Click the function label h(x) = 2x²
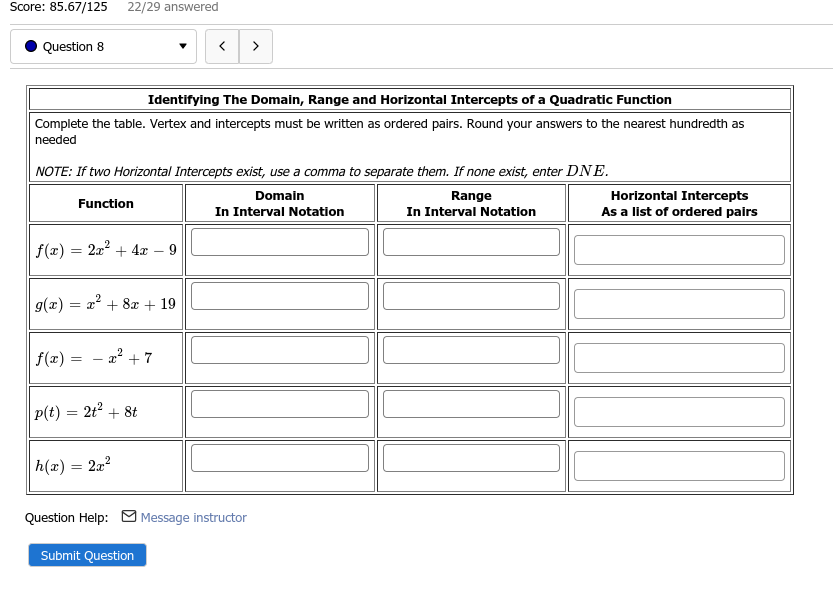This screenshot has width=833, height=602. (x=73, y=466)
